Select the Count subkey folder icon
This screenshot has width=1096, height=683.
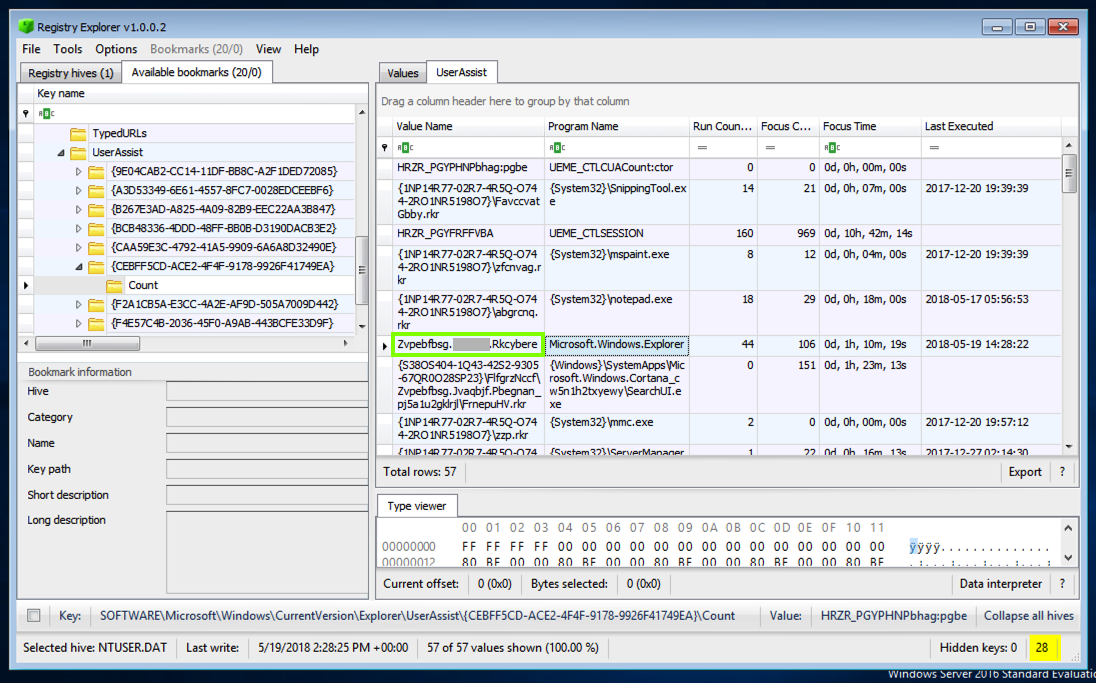tap(114, 286)
